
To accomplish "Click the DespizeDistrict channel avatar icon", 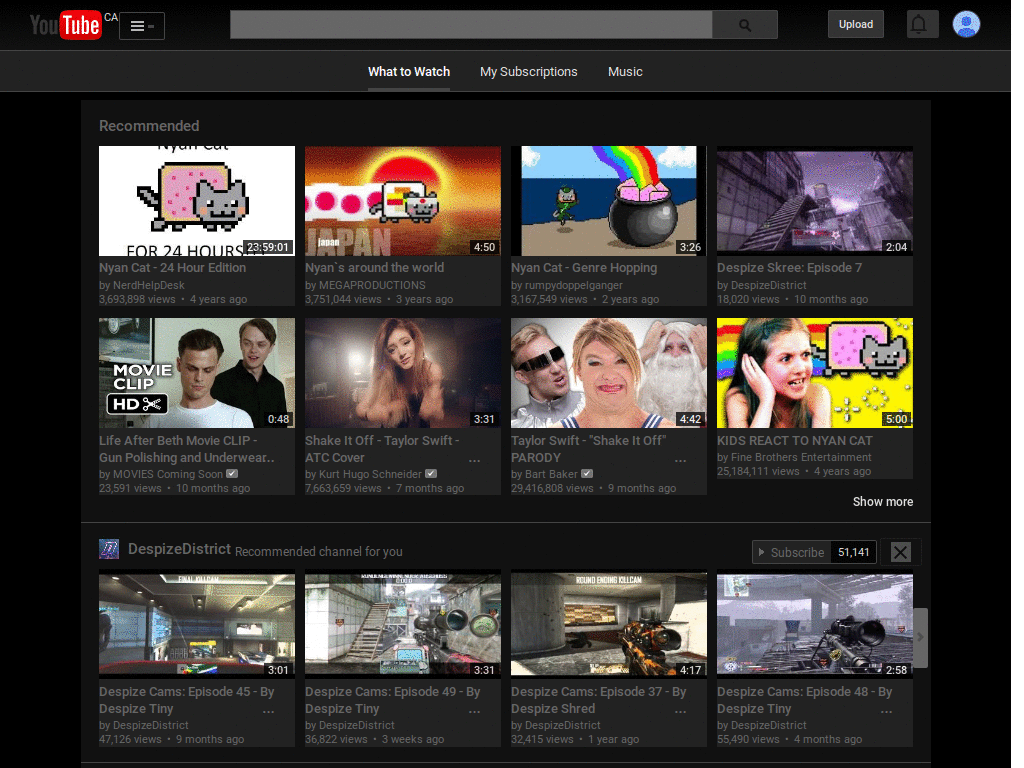I will point(109,549).
